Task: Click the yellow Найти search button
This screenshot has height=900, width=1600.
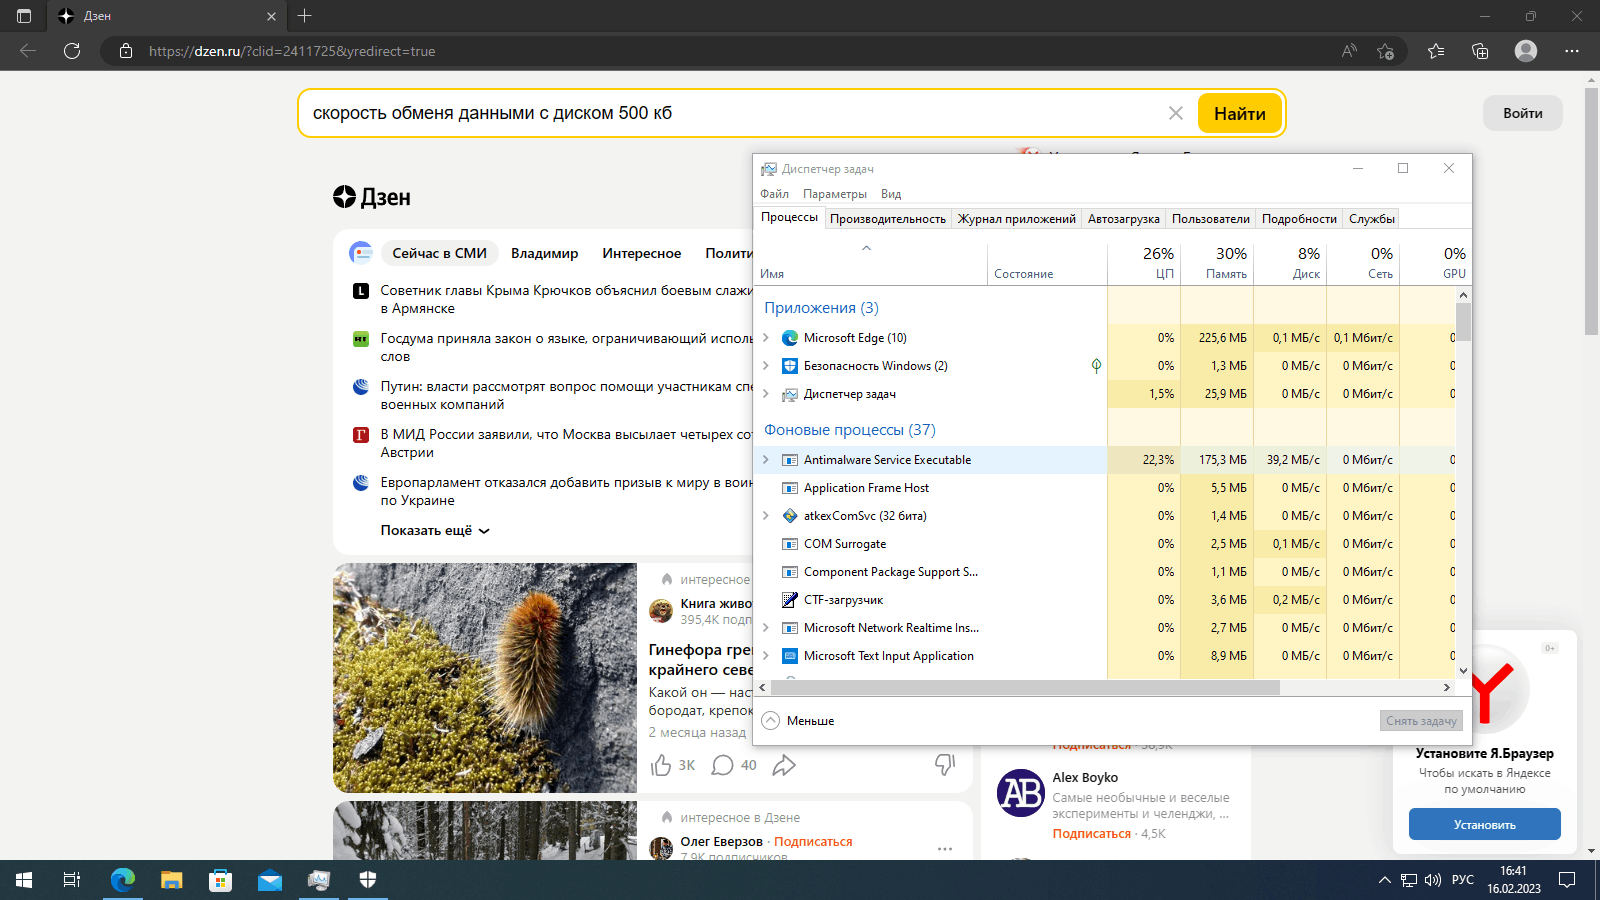Action: 1240,113
